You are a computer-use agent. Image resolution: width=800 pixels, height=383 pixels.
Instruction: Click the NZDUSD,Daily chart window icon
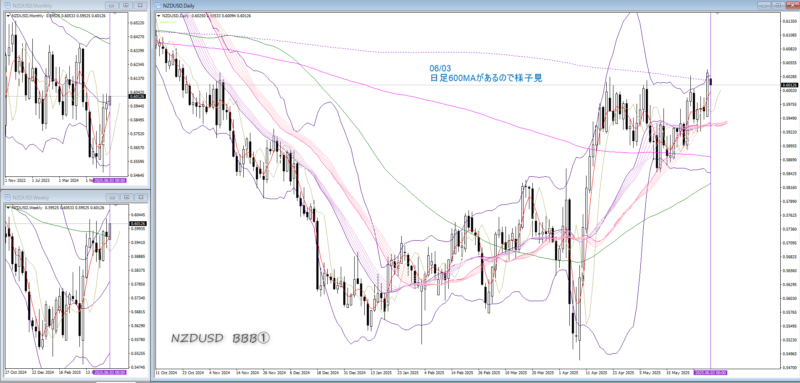[158, 5]
